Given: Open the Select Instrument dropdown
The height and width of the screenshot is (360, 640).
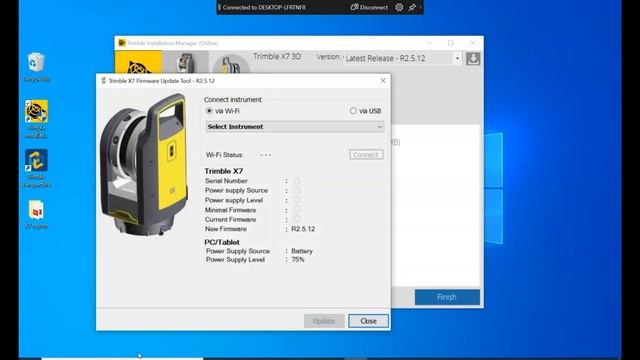Looking at the screenshot, I should [295, 127].
